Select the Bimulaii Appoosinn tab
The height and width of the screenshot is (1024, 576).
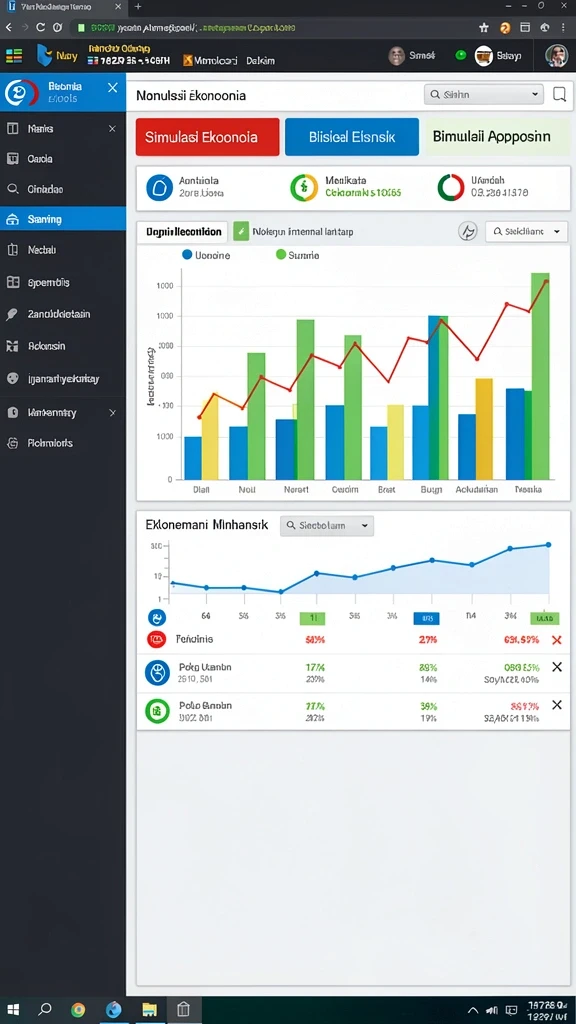(x=498, y=137)
